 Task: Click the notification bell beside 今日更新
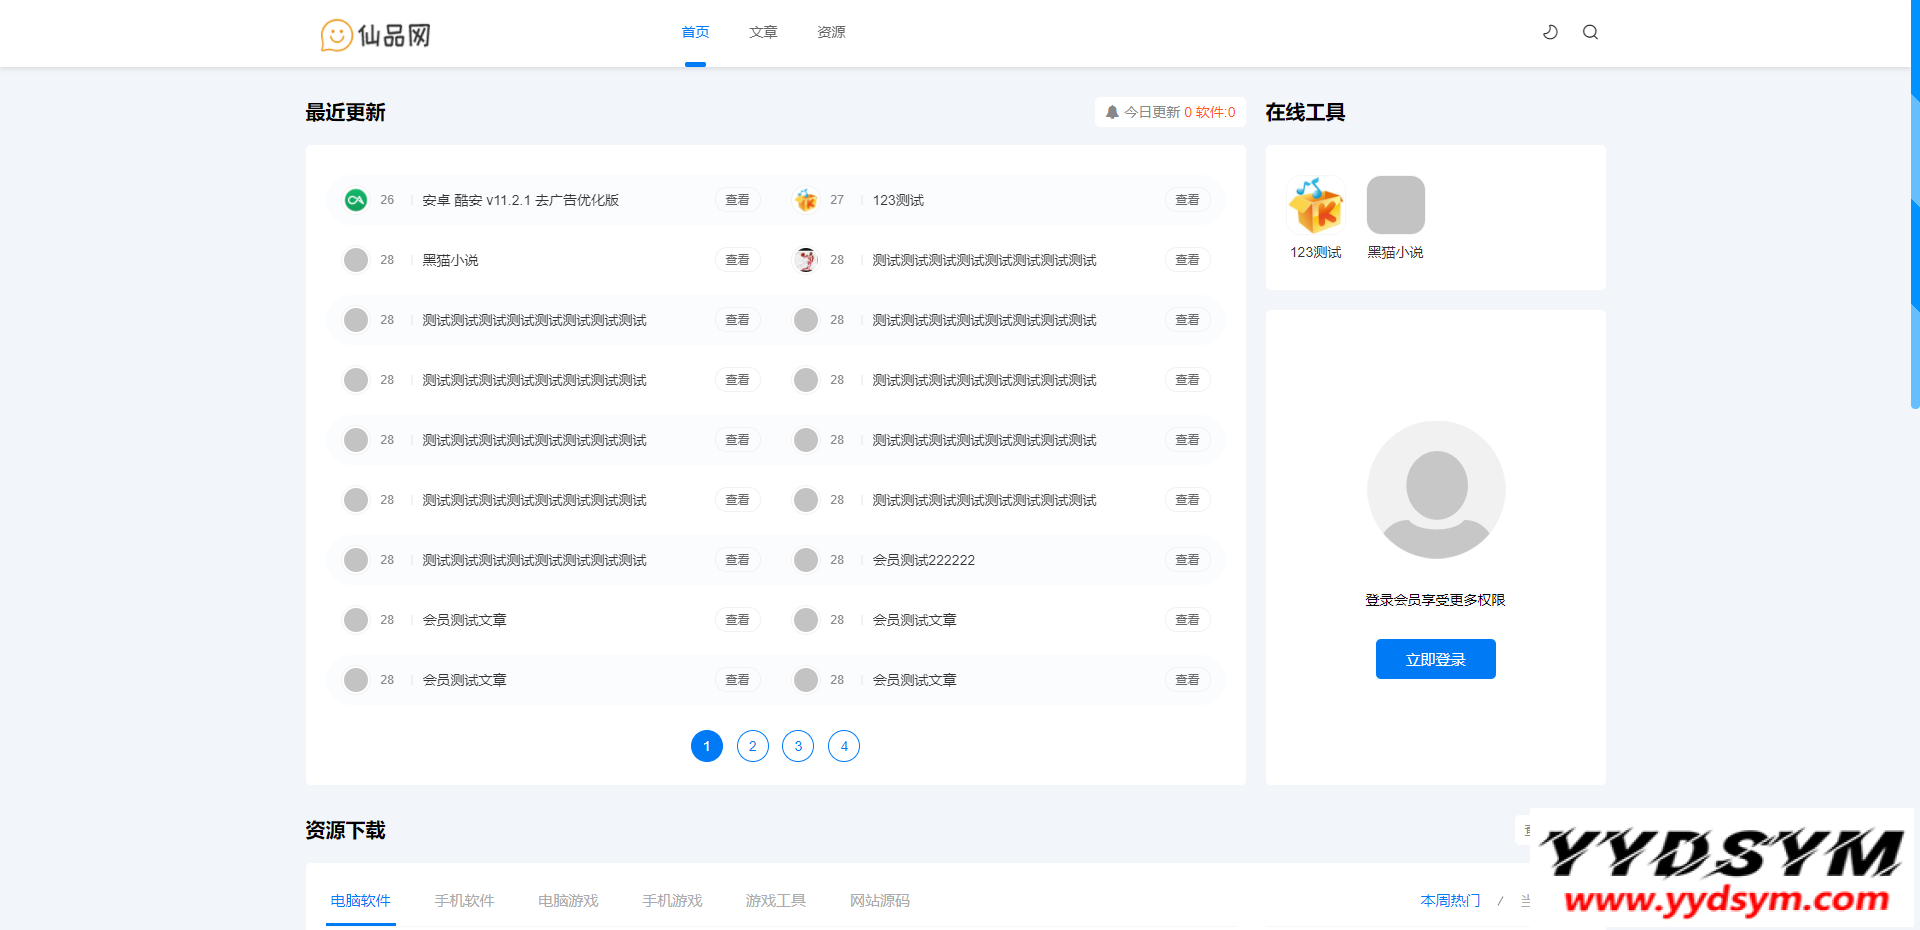[x=1111, y=112]
